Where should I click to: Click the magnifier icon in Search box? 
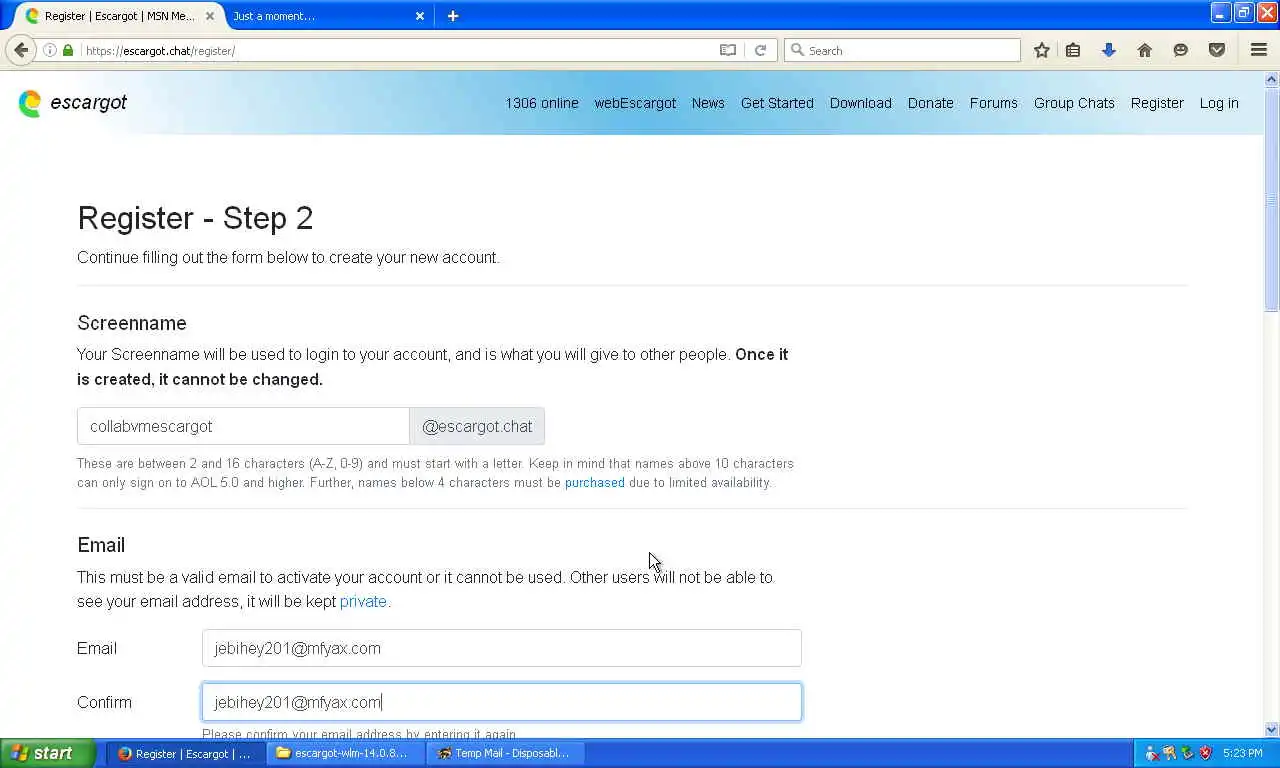tap(797, 50)
